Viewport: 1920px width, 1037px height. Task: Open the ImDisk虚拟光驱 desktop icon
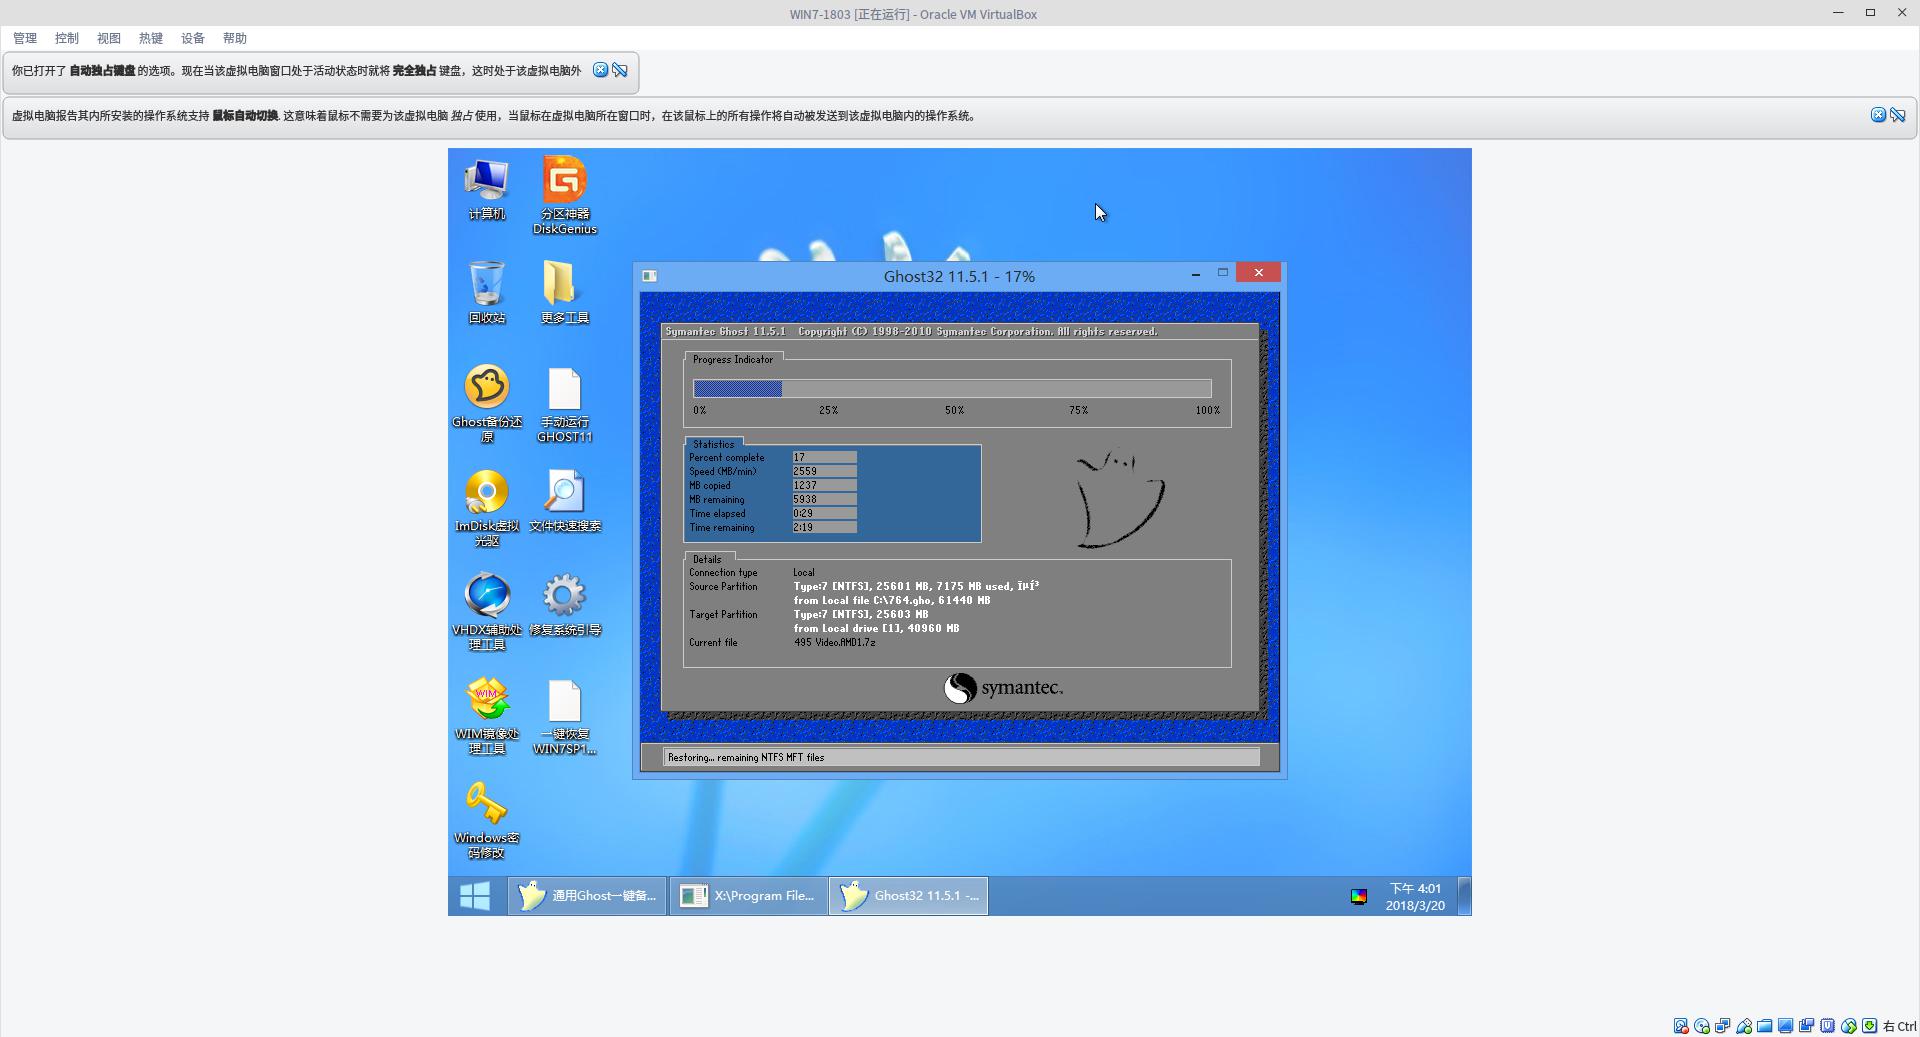(x=487, y=493)
